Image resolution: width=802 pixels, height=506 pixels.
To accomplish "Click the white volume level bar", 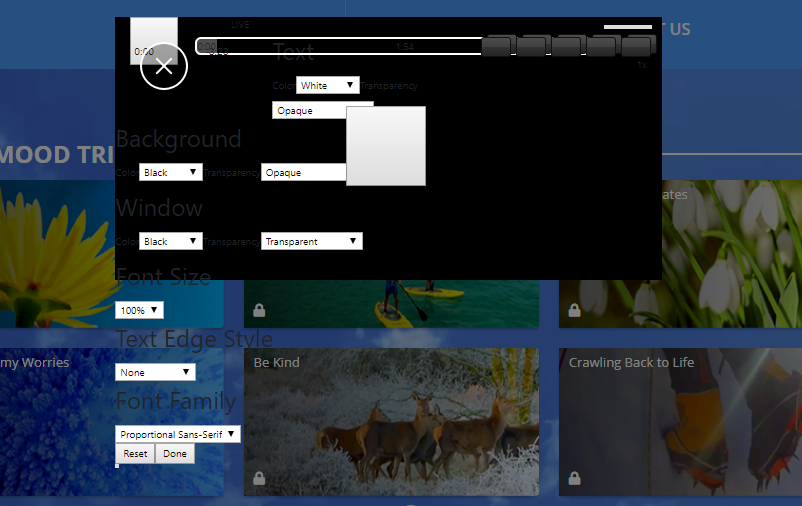I will click(x=628, y=27).
